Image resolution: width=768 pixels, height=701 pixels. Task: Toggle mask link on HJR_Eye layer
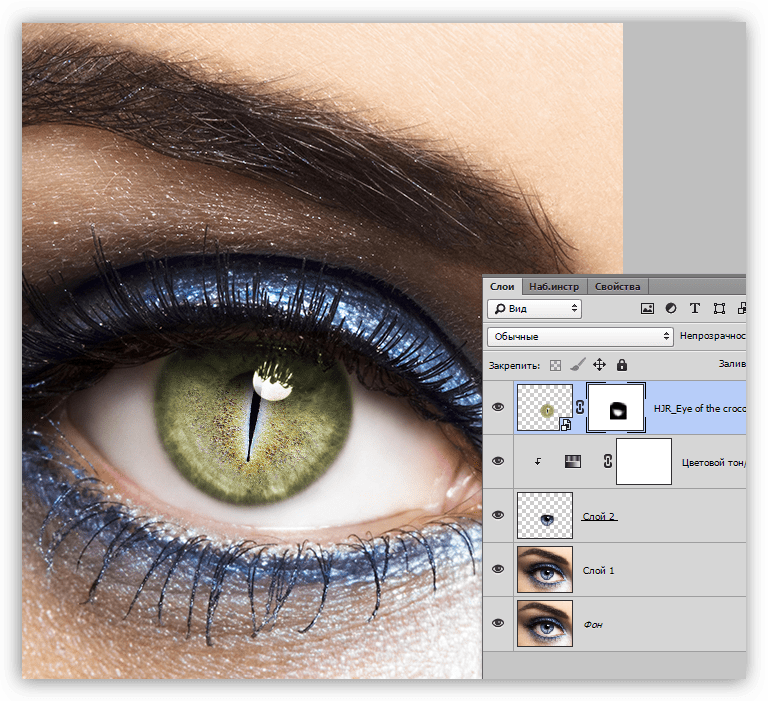[x=580, y=408]
